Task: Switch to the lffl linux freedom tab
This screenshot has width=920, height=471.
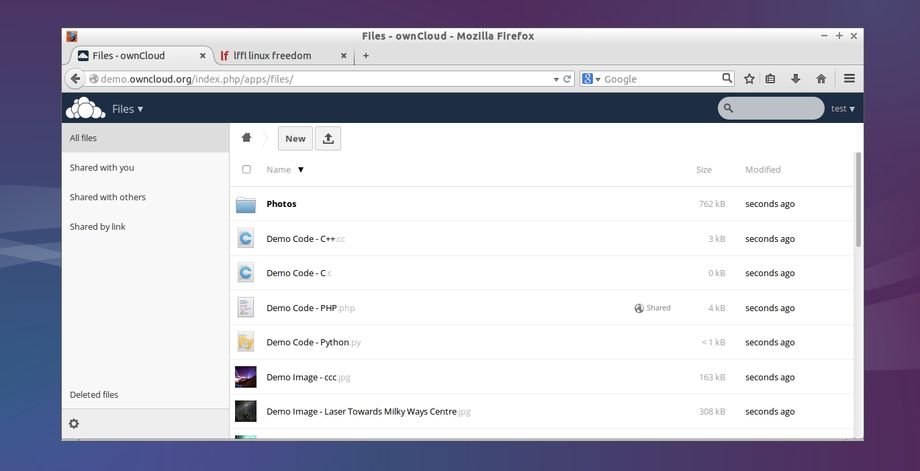Action: pos(272,56)
